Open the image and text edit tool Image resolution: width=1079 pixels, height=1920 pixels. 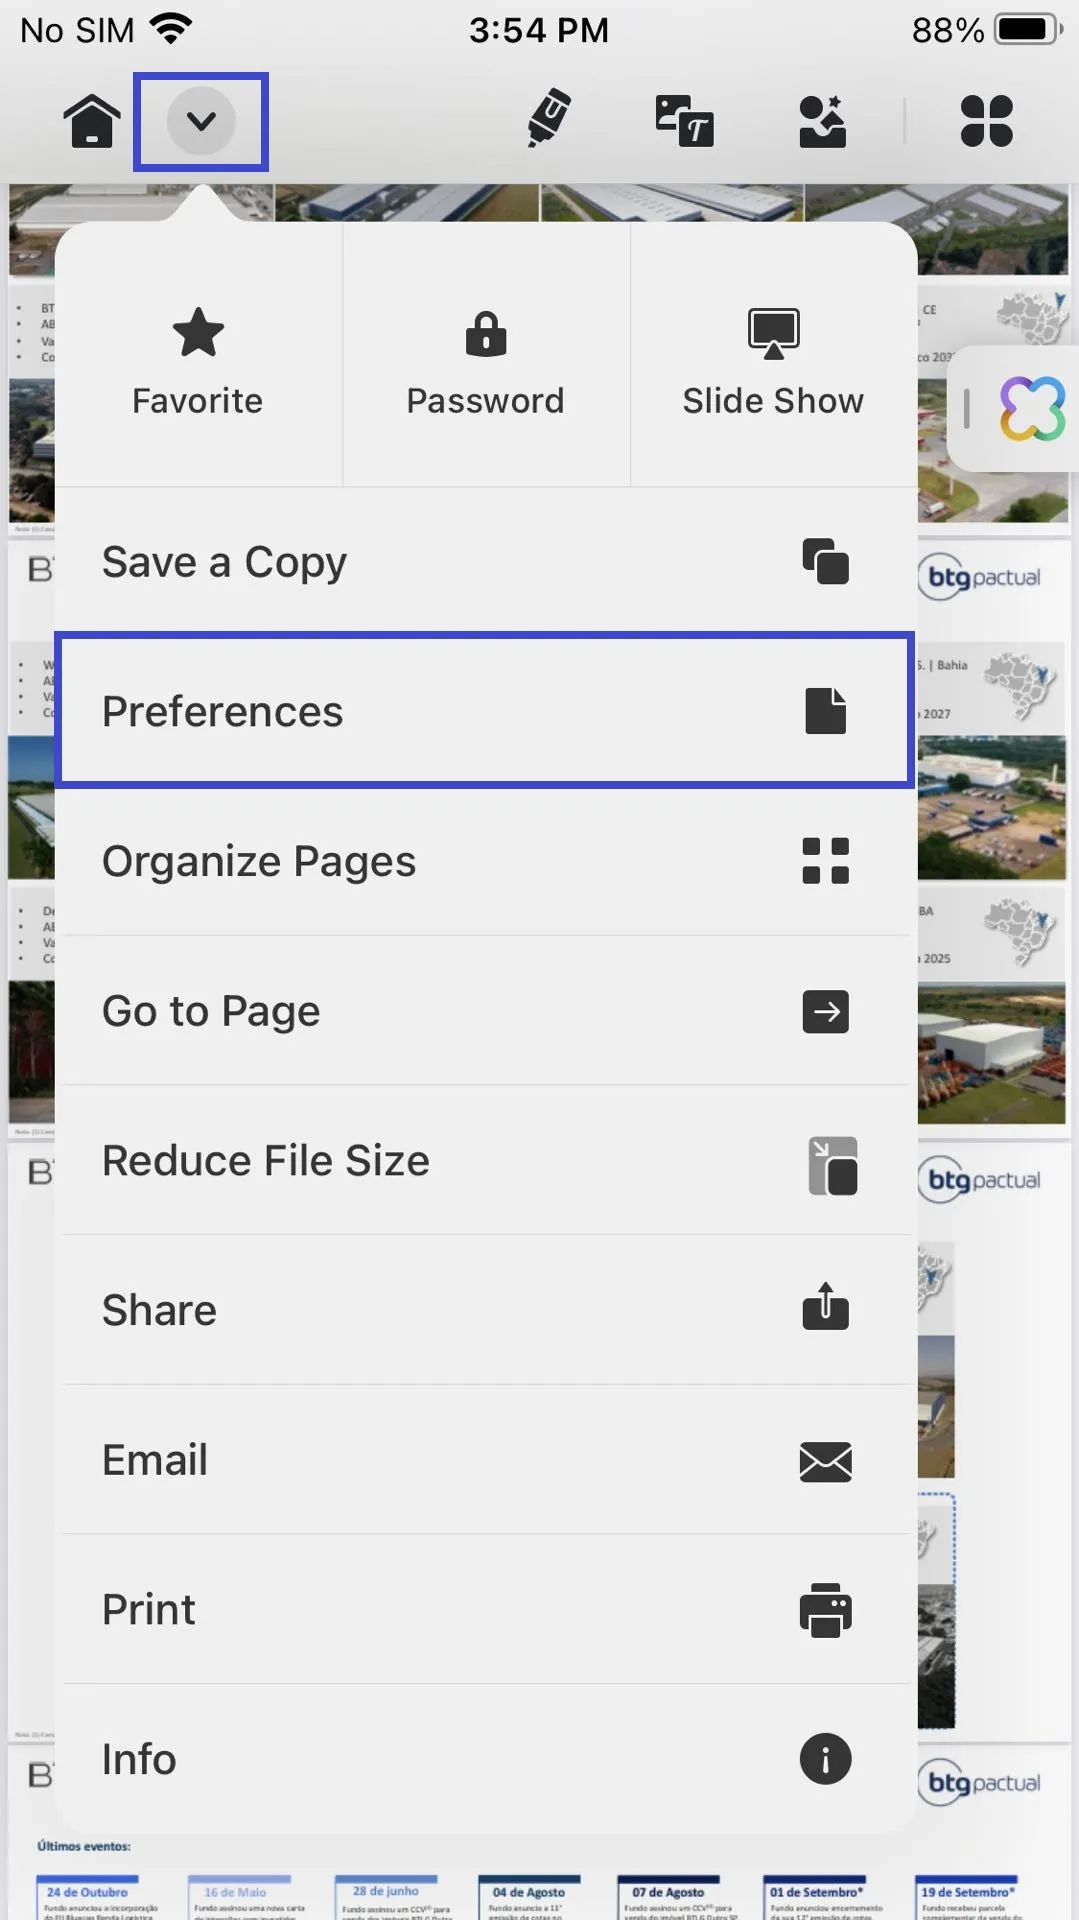point(685,121)
